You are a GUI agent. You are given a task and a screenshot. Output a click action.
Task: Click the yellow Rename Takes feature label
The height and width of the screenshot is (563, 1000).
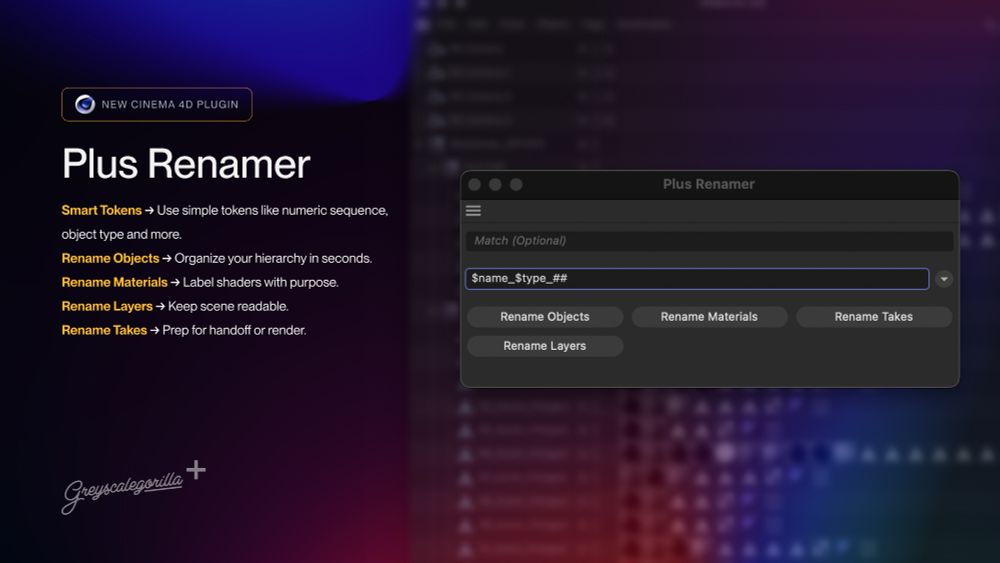click(x=104, y=330)
